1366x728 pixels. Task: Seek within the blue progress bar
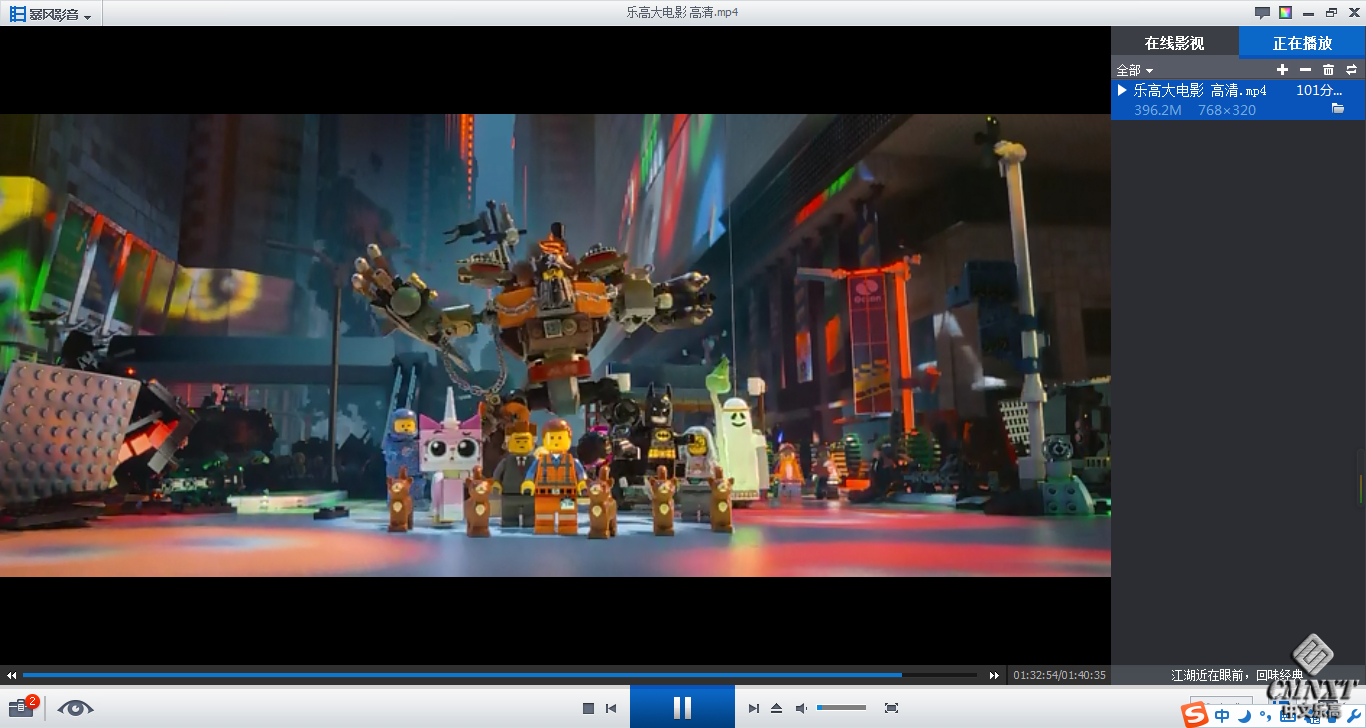[x=500, y=675]
